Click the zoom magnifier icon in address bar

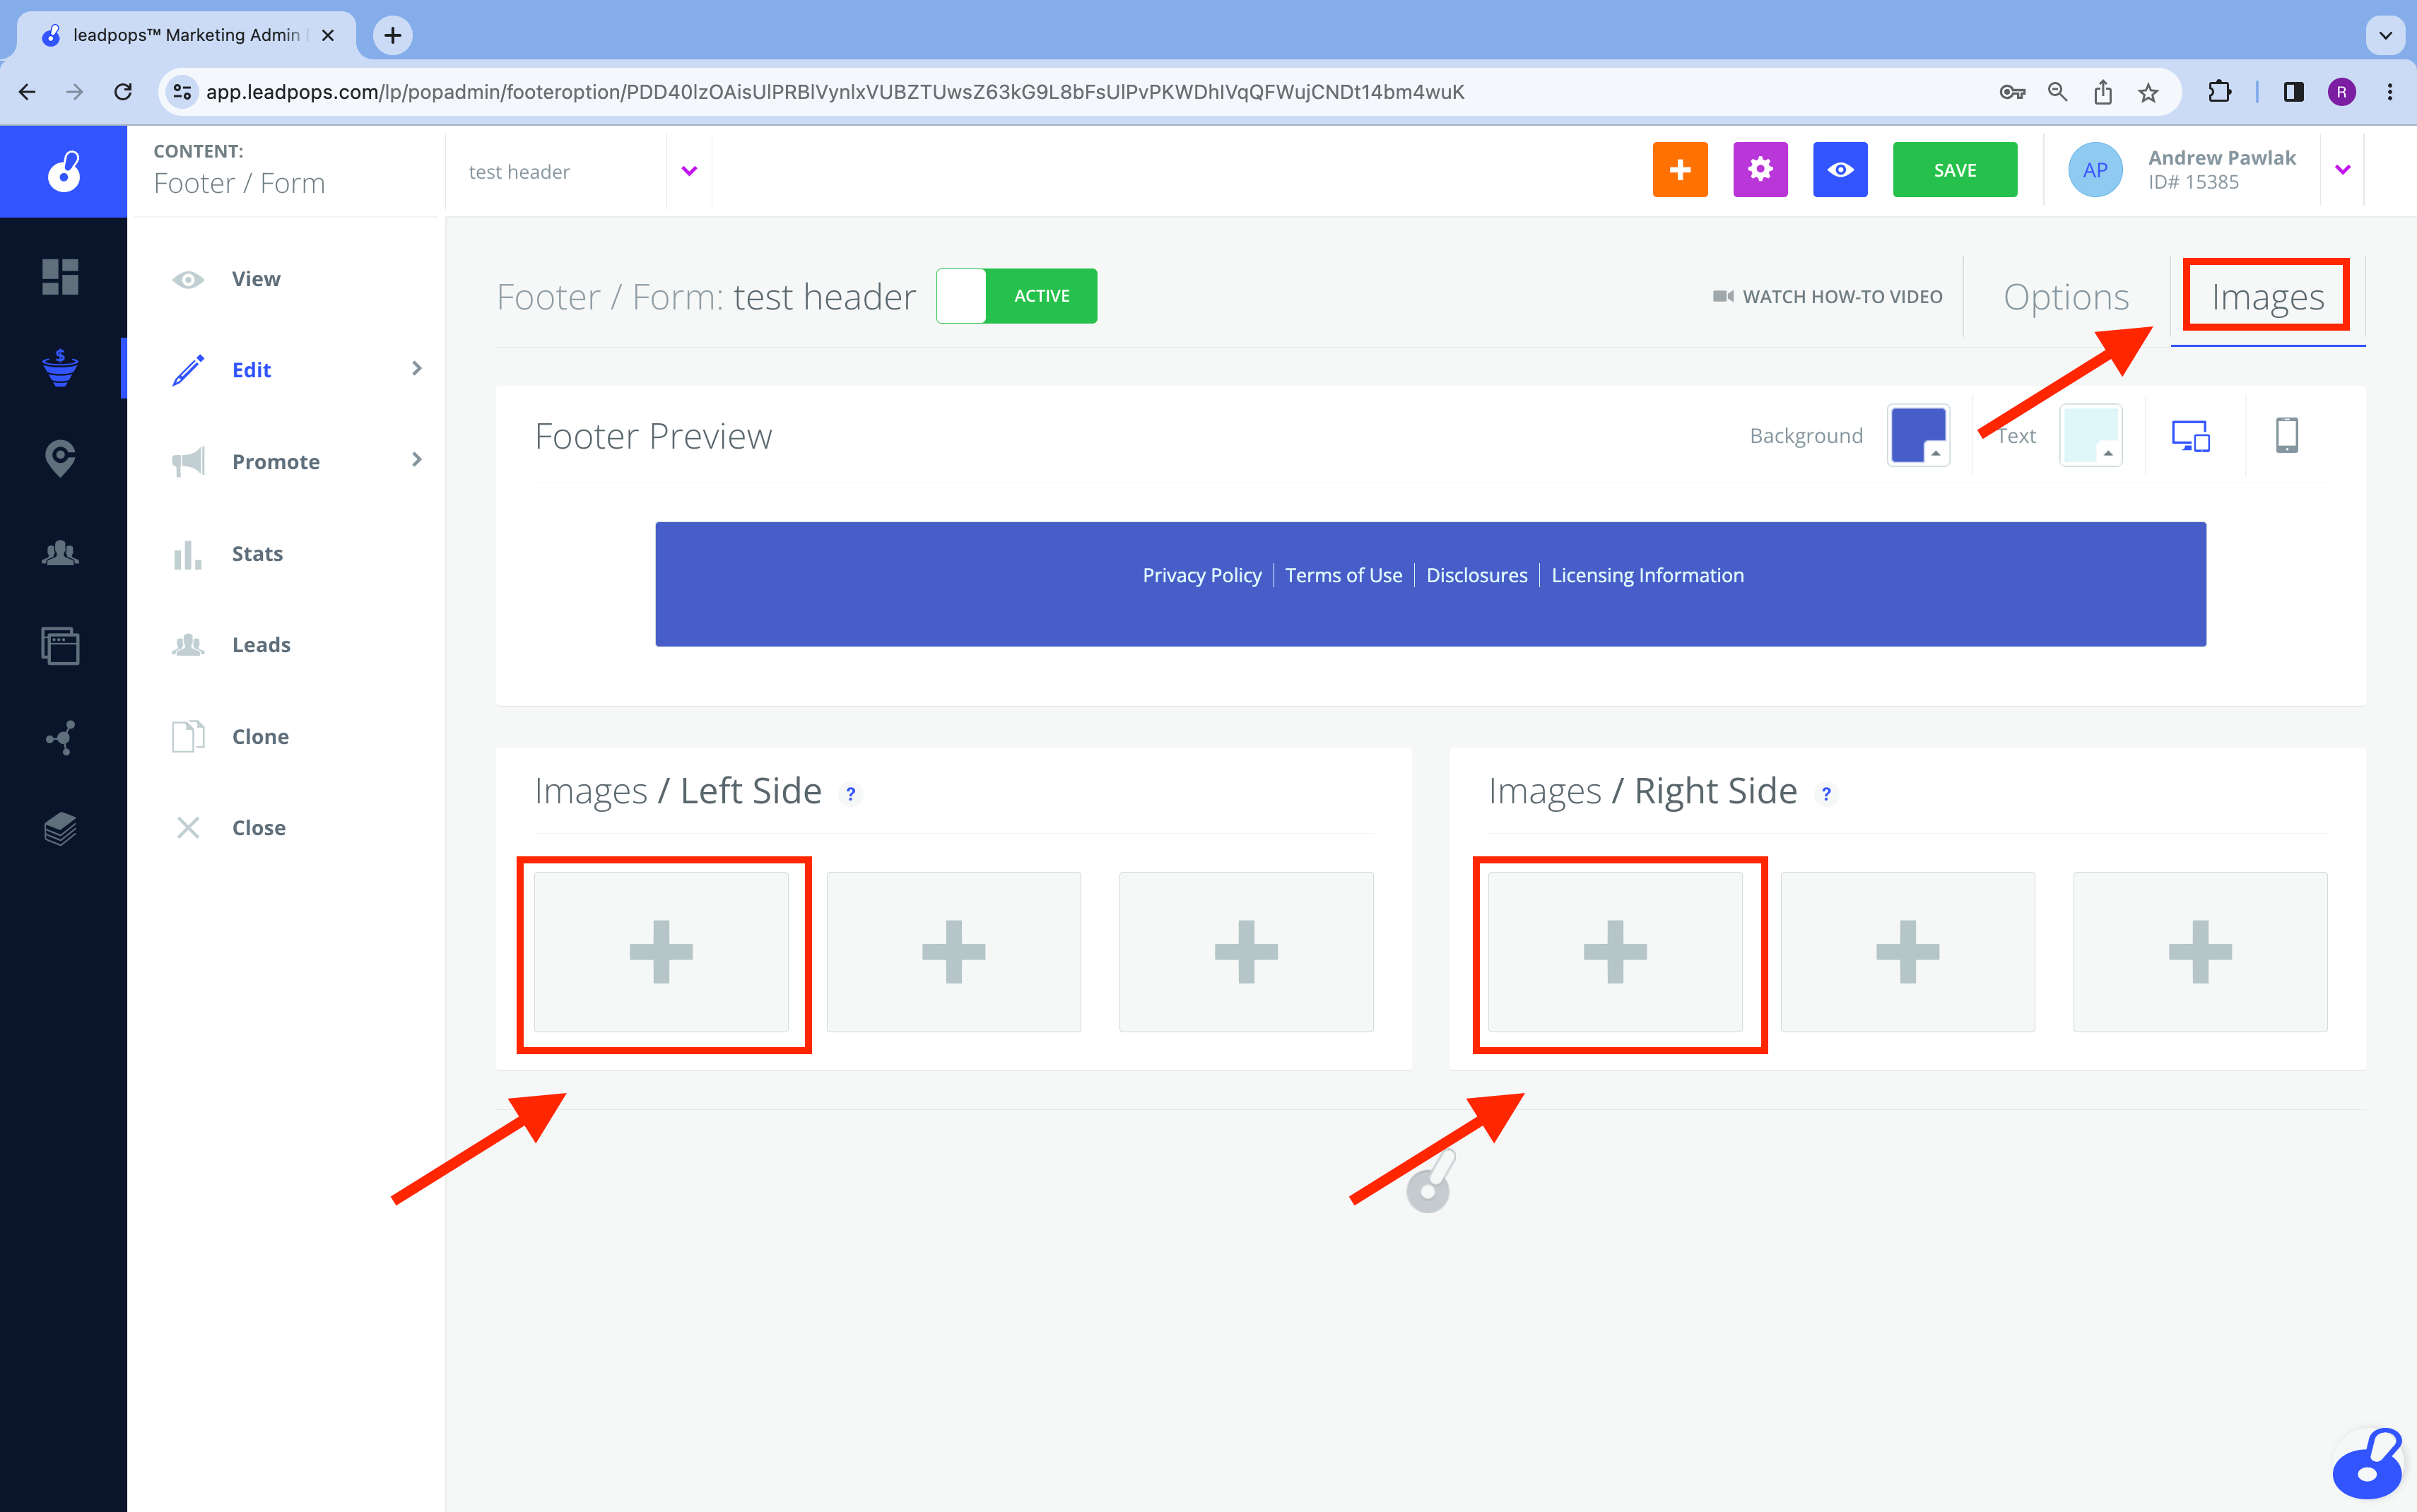[2057, 92]
